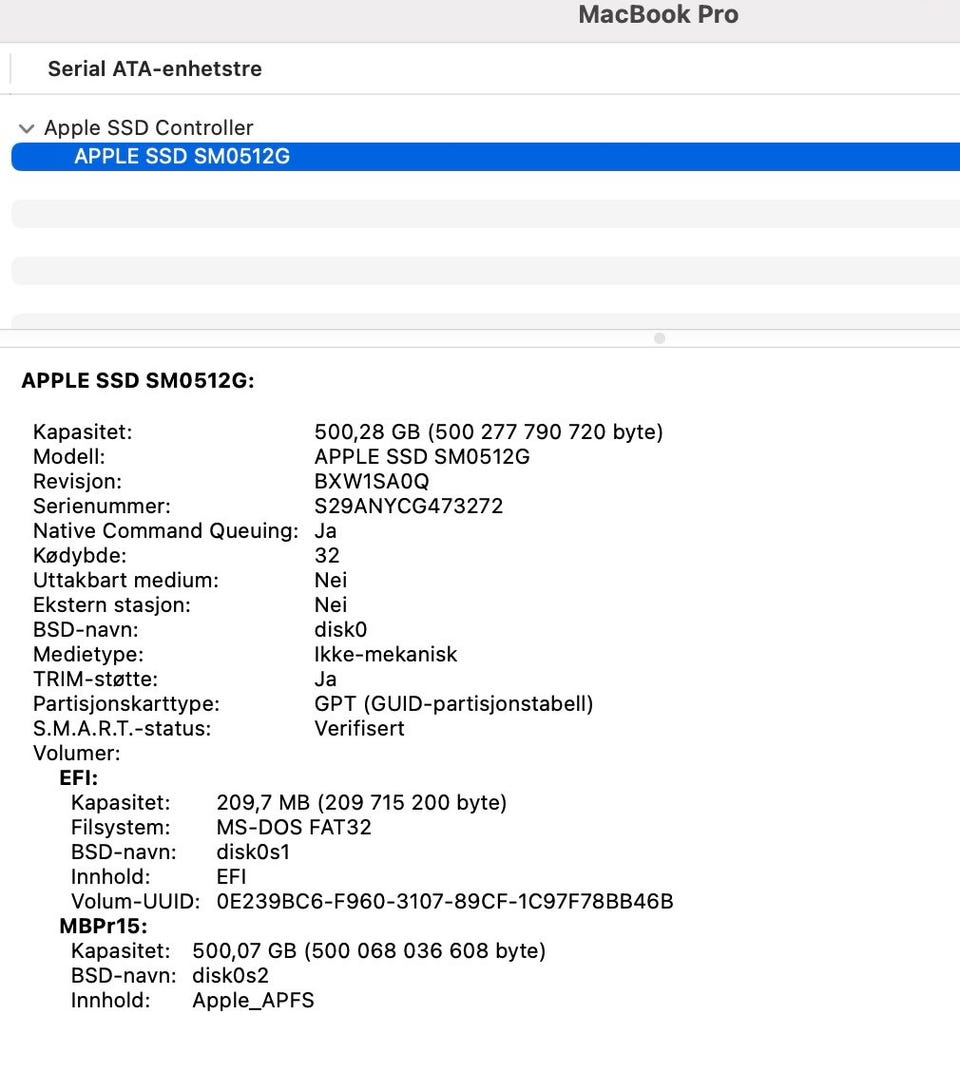Click the MacBook Pro window title

pos(658,14)
